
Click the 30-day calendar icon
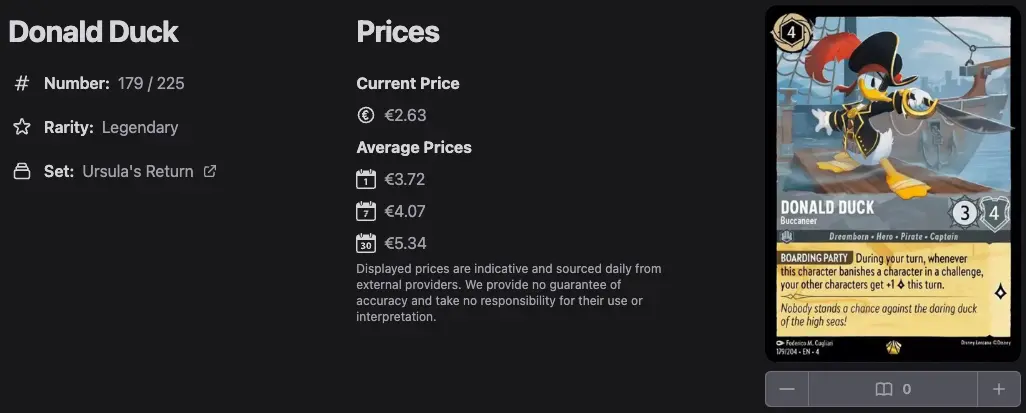pos(366,243)
